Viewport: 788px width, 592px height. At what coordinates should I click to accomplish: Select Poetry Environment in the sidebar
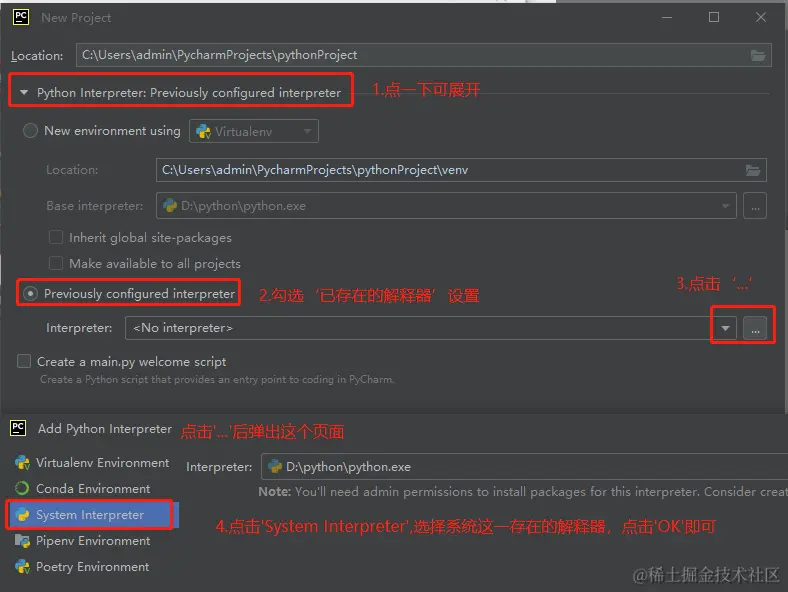click(x=92, y=567)
